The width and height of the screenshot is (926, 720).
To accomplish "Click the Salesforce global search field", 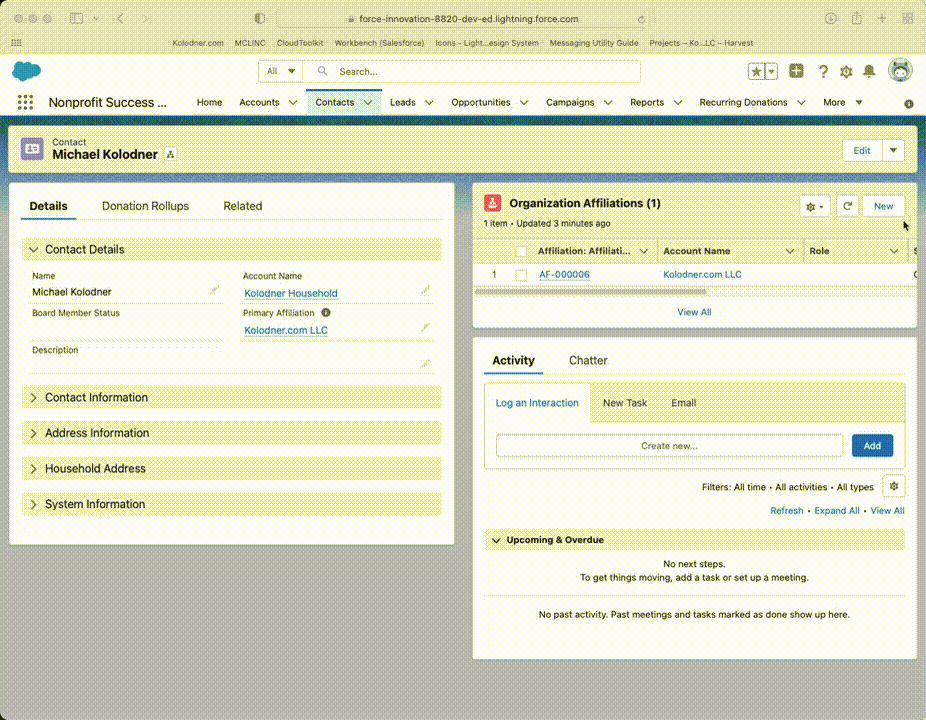I will (471, 71).
